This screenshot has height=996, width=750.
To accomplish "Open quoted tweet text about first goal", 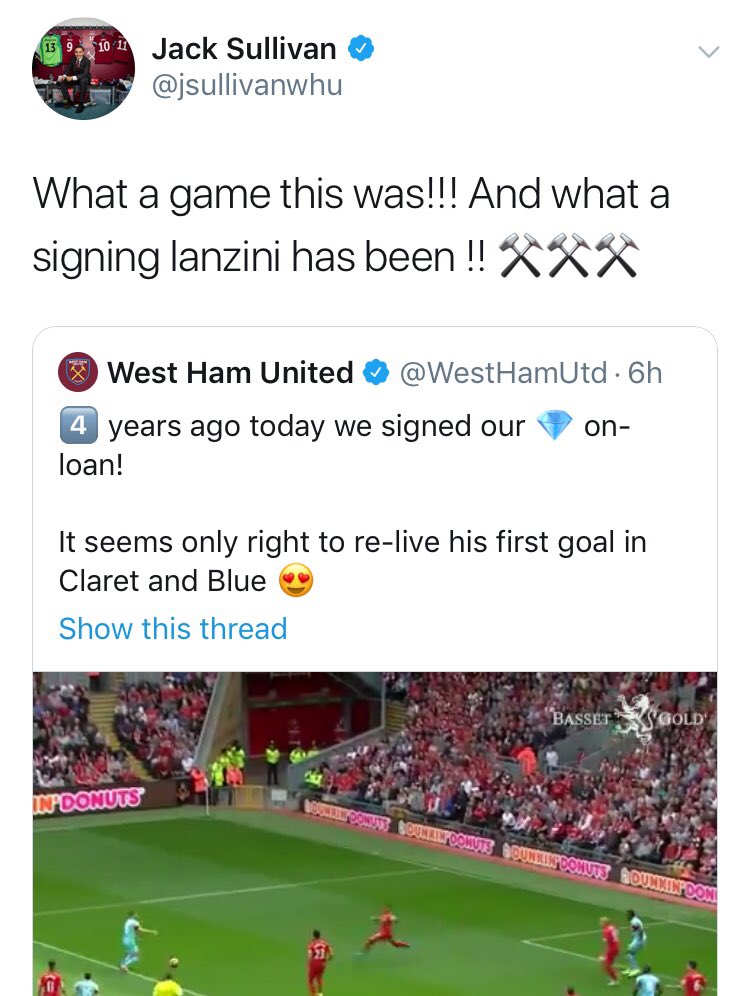I will (x=352, y=562).
